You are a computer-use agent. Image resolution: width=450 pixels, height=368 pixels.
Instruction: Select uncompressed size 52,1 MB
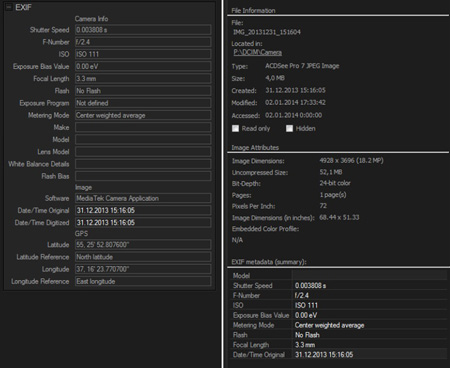(x=331, y=172)
